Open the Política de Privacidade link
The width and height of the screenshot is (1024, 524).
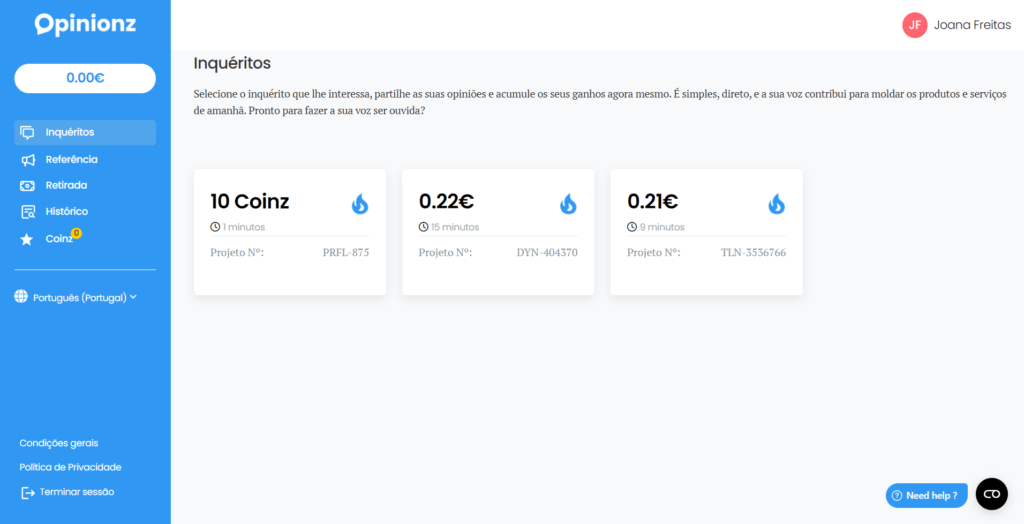point(71,467)
